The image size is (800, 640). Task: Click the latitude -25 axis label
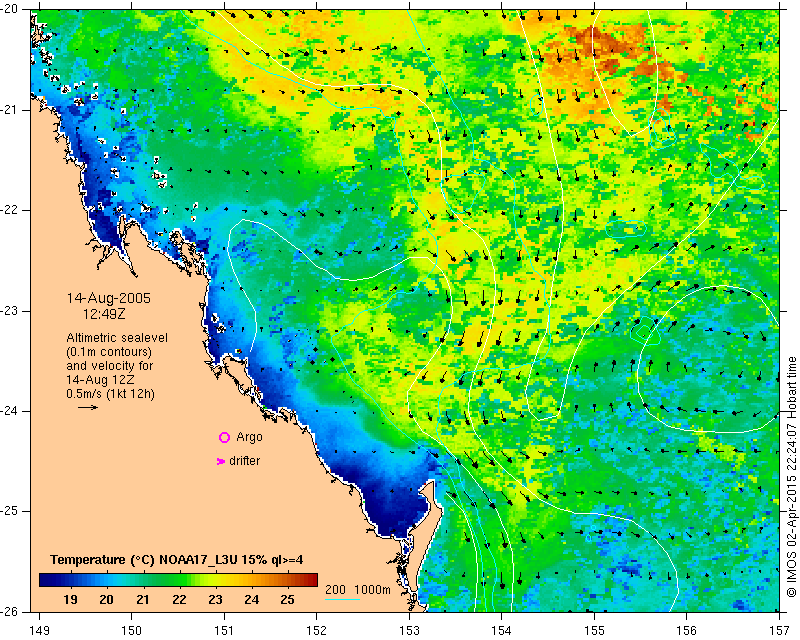10,511
